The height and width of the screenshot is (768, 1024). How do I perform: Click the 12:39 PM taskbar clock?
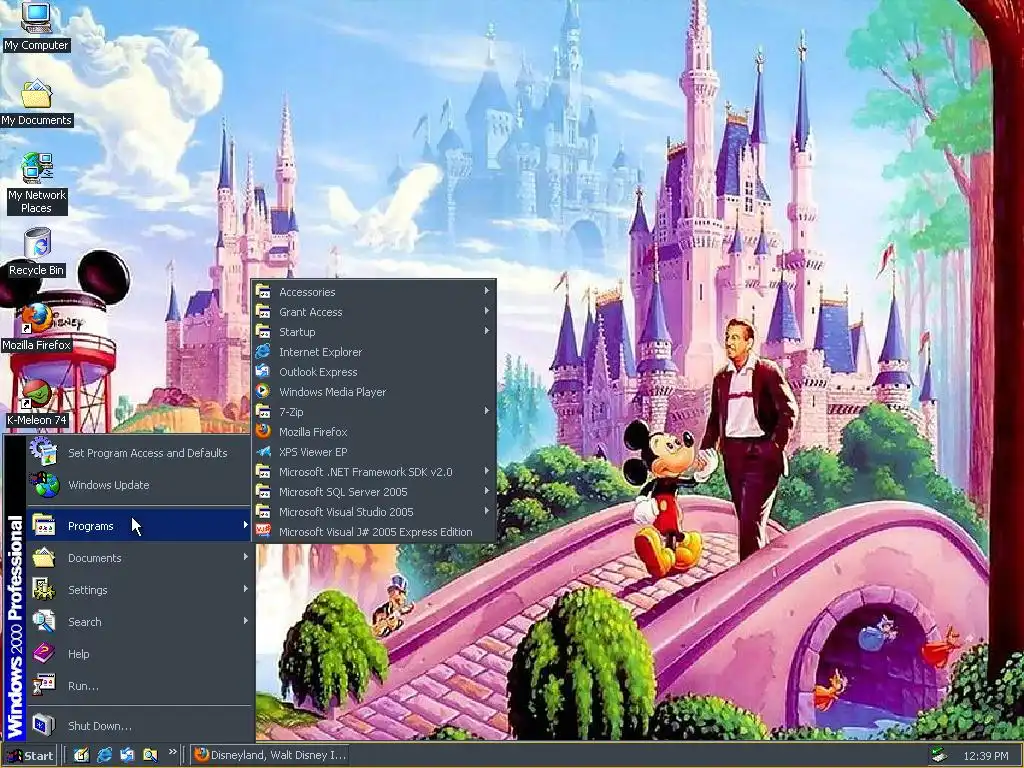[986, 756]
